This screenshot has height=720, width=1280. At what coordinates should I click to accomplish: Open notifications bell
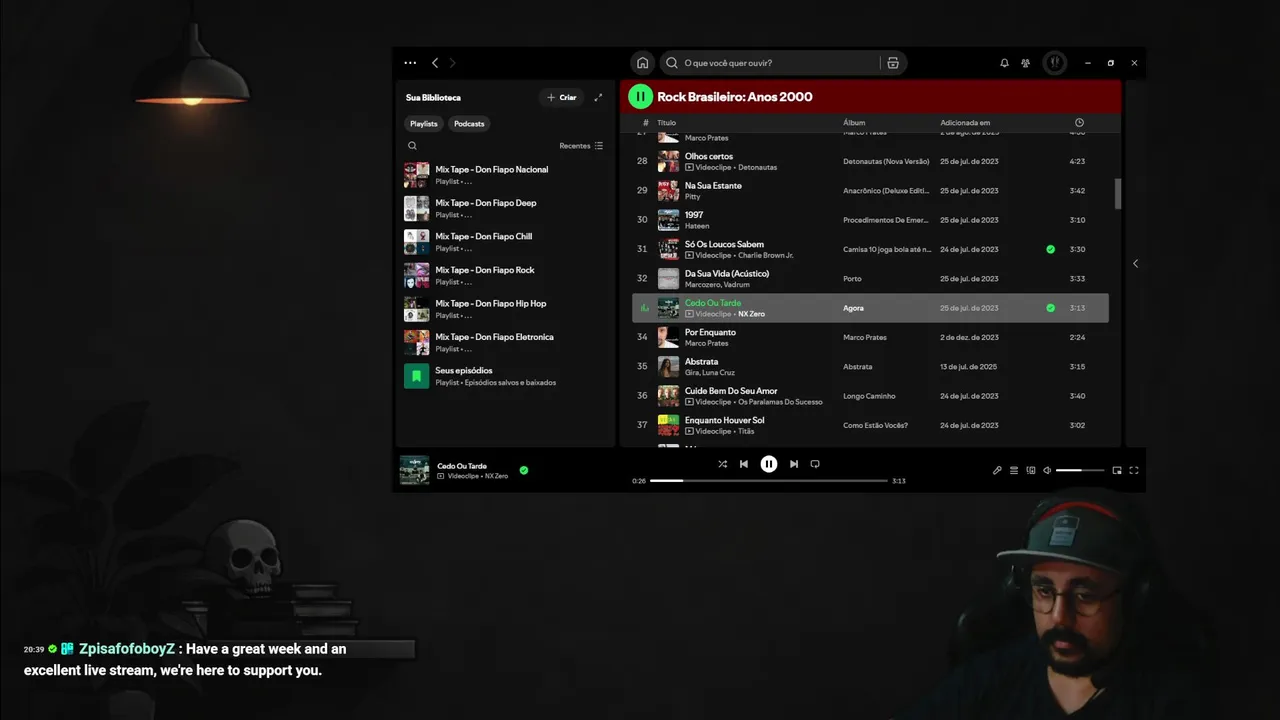click(x=1004, y=63)
